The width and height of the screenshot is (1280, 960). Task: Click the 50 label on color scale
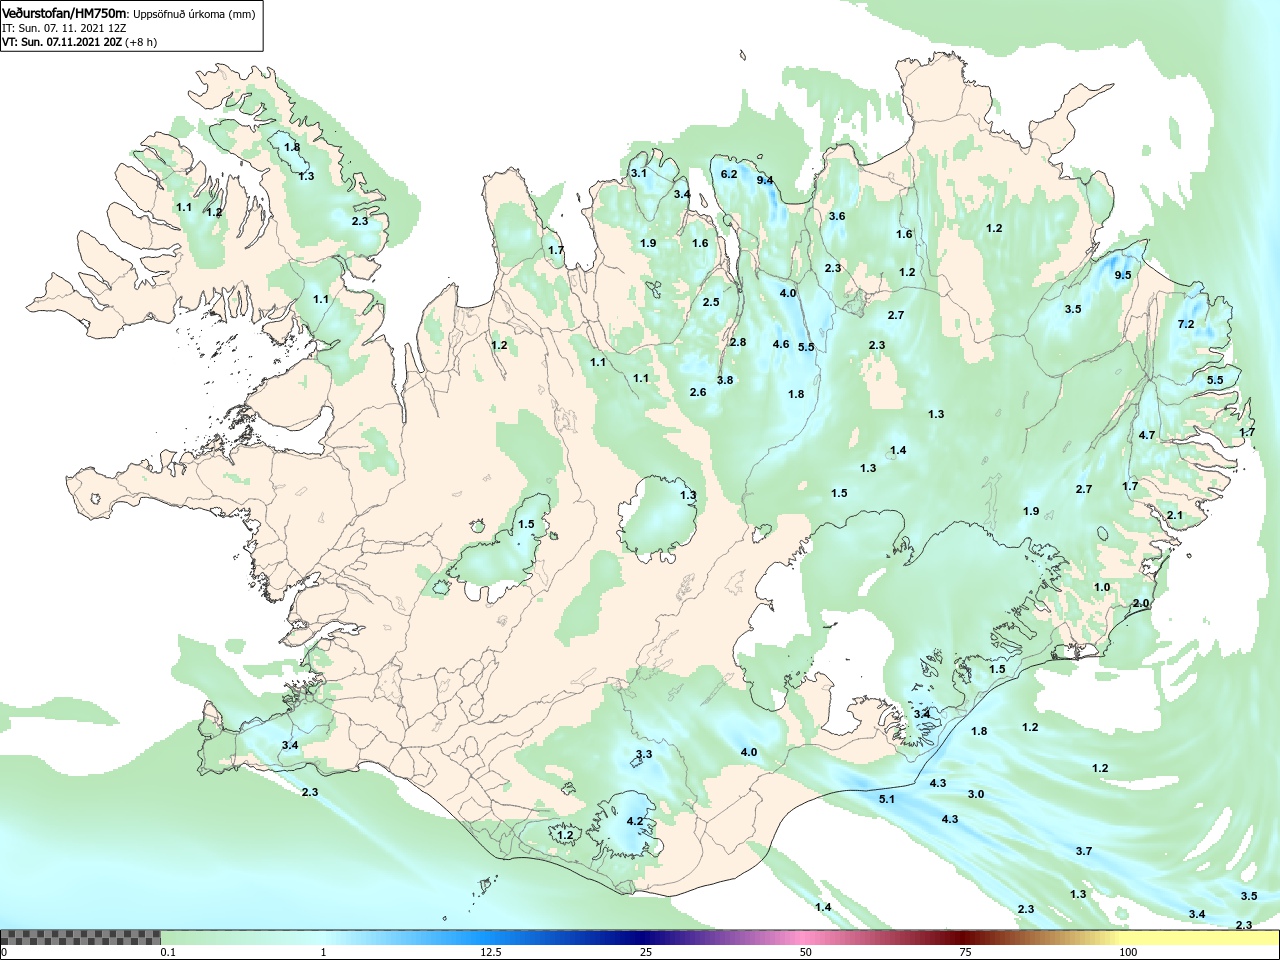tap(806, 952)
